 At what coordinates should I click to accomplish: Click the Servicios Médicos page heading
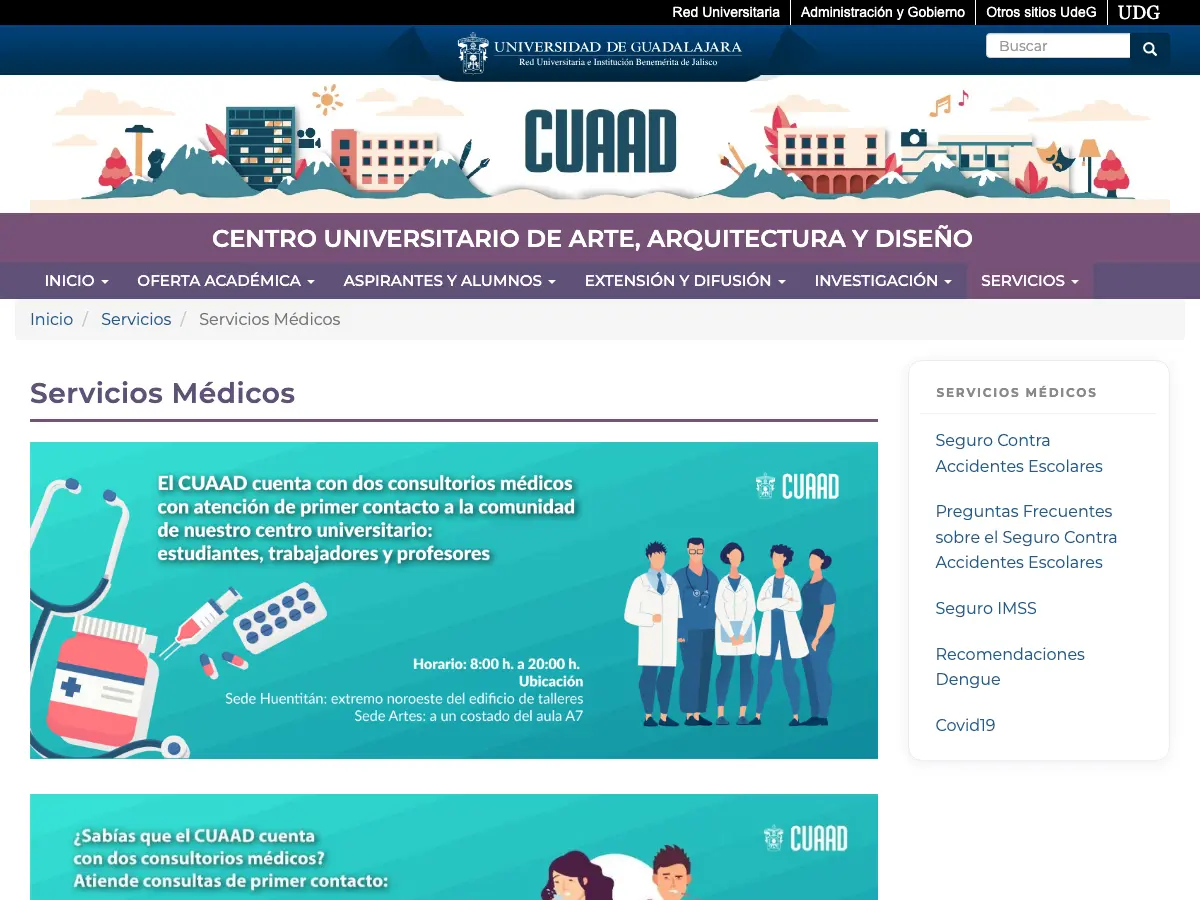click(162, 393)
